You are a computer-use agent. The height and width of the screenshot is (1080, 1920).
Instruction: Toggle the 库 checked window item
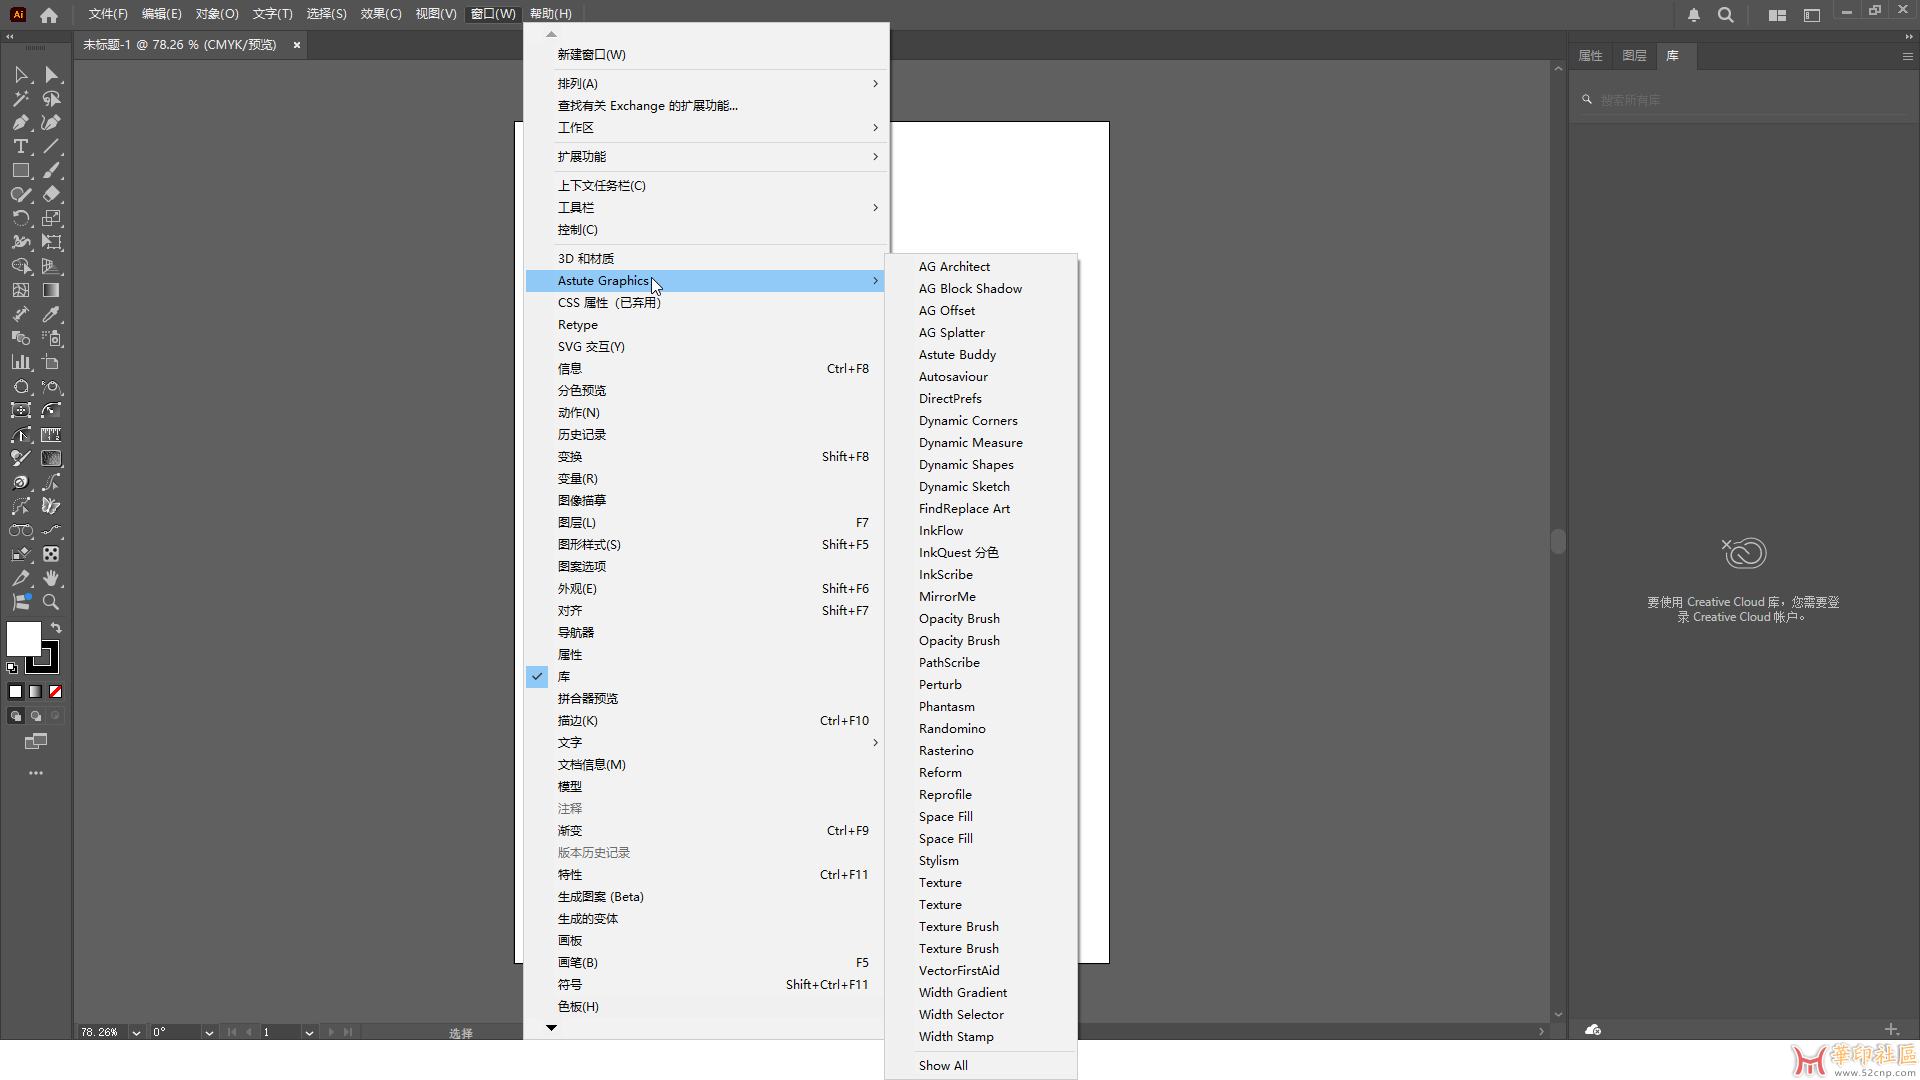point(705,677)
